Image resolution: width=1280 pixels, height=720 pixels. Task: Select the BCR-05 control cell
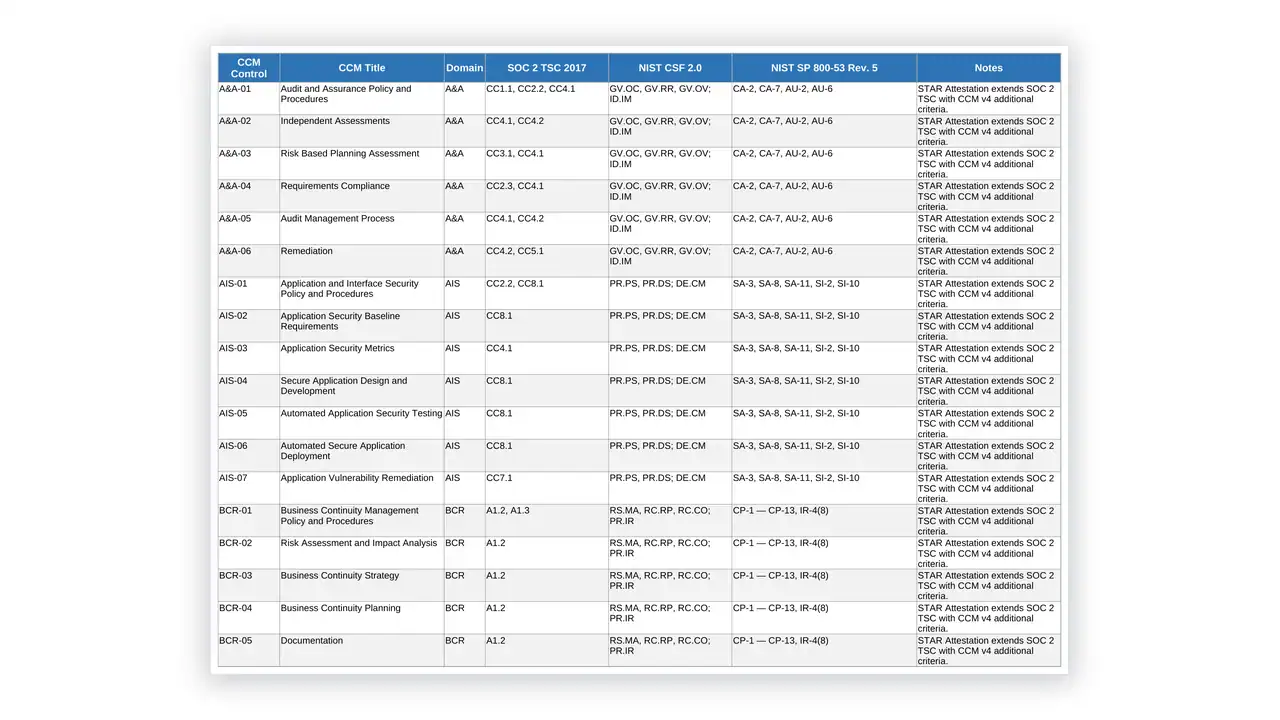(x=249, y=651)
